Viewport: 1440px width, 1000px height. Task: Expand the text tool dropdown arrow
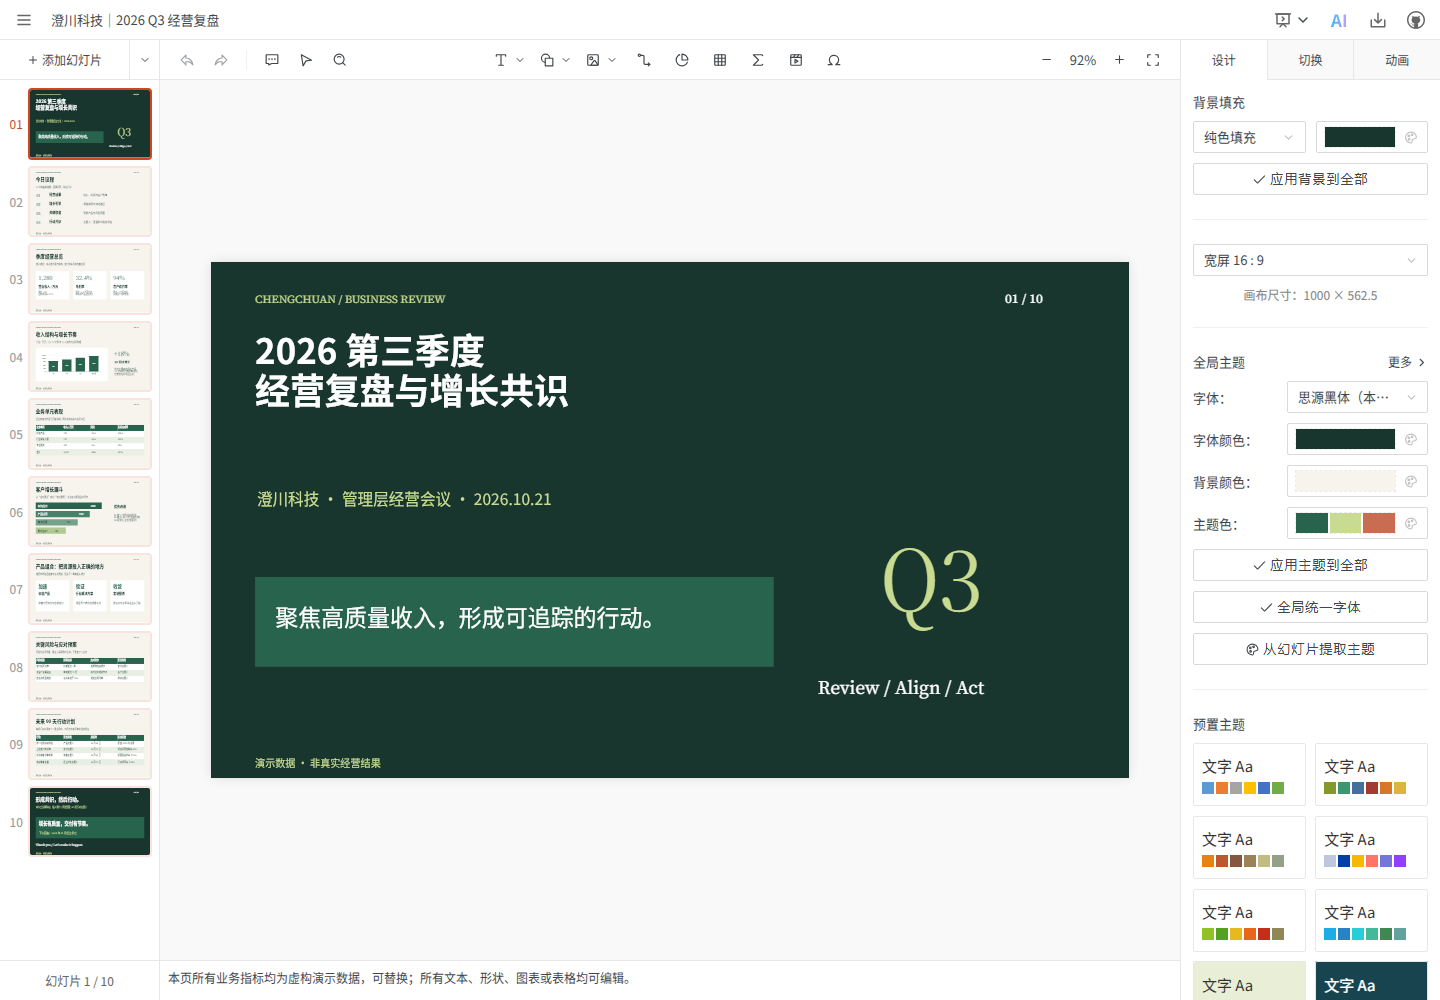tap(520, 60)
